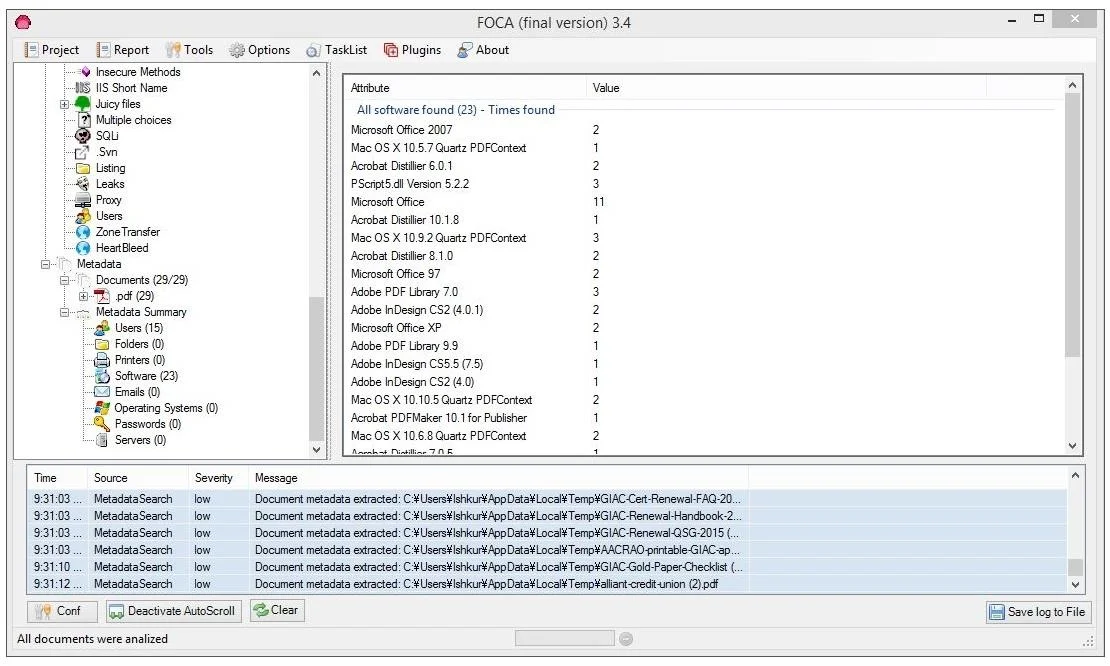Click the FOCA logo in title bar
The height and width of the screenshot is (666, 1110).
23,22
